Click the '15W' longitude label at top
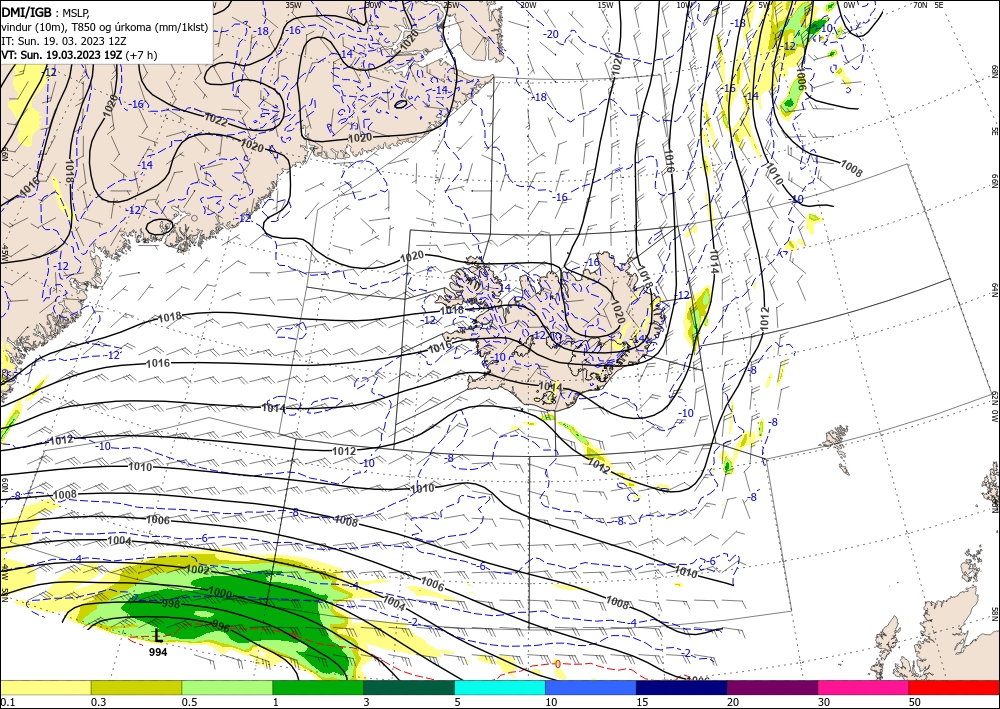This screenshot has height=709, width=1000. click(605, 4)
